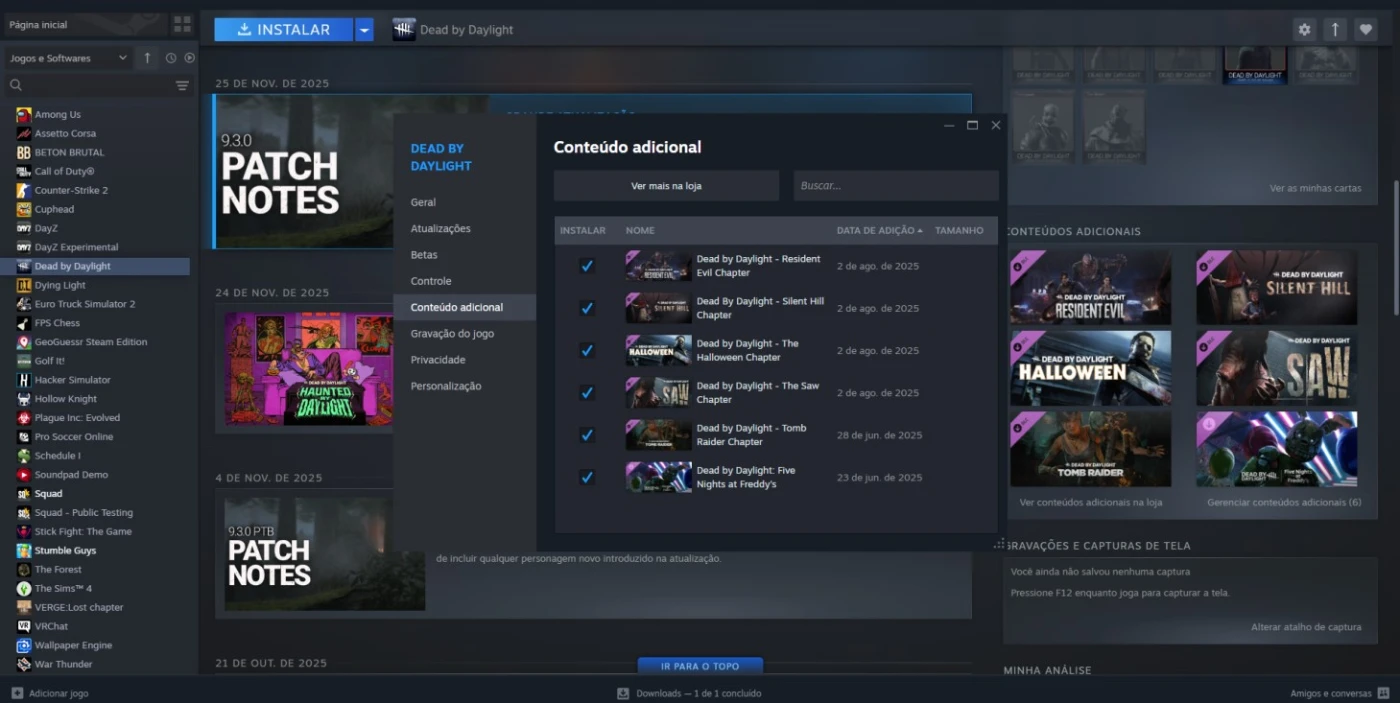Screen dimensions: 1400x703
Task: Open the library advanced filter options icon
Action: pos(182,86)
